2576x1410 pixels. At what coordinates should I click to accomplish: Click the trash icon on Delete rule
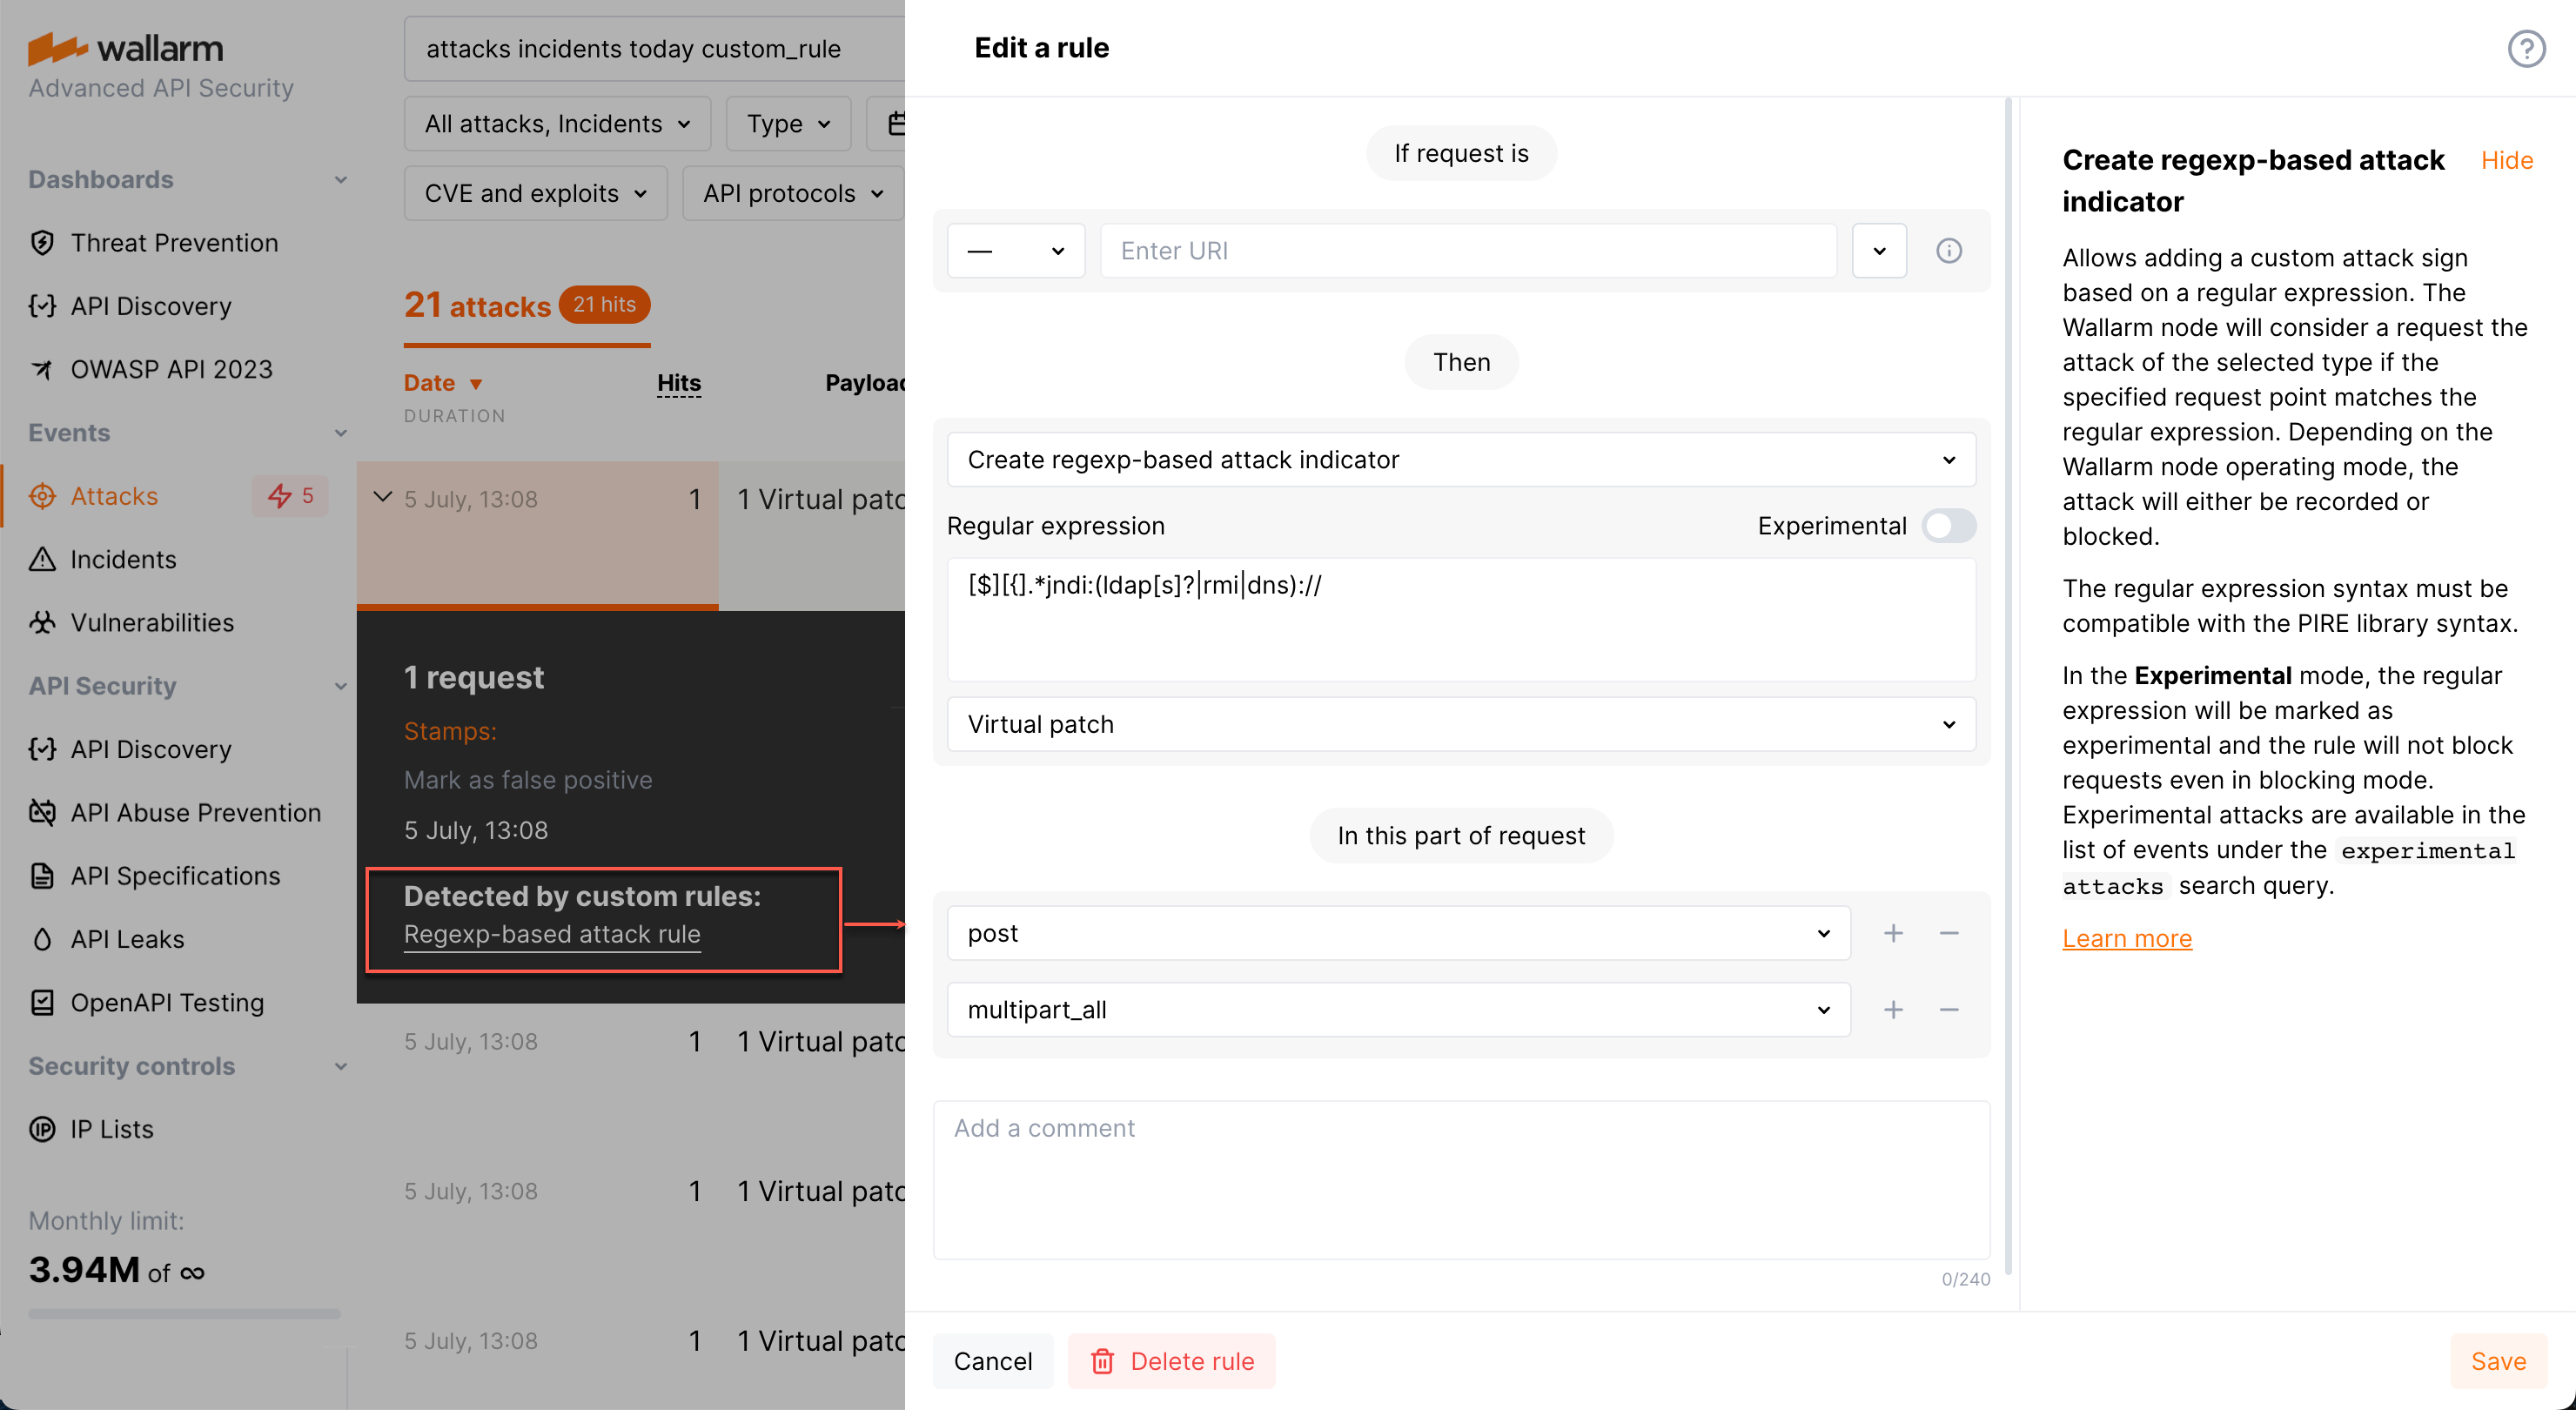(1103, 1361)
